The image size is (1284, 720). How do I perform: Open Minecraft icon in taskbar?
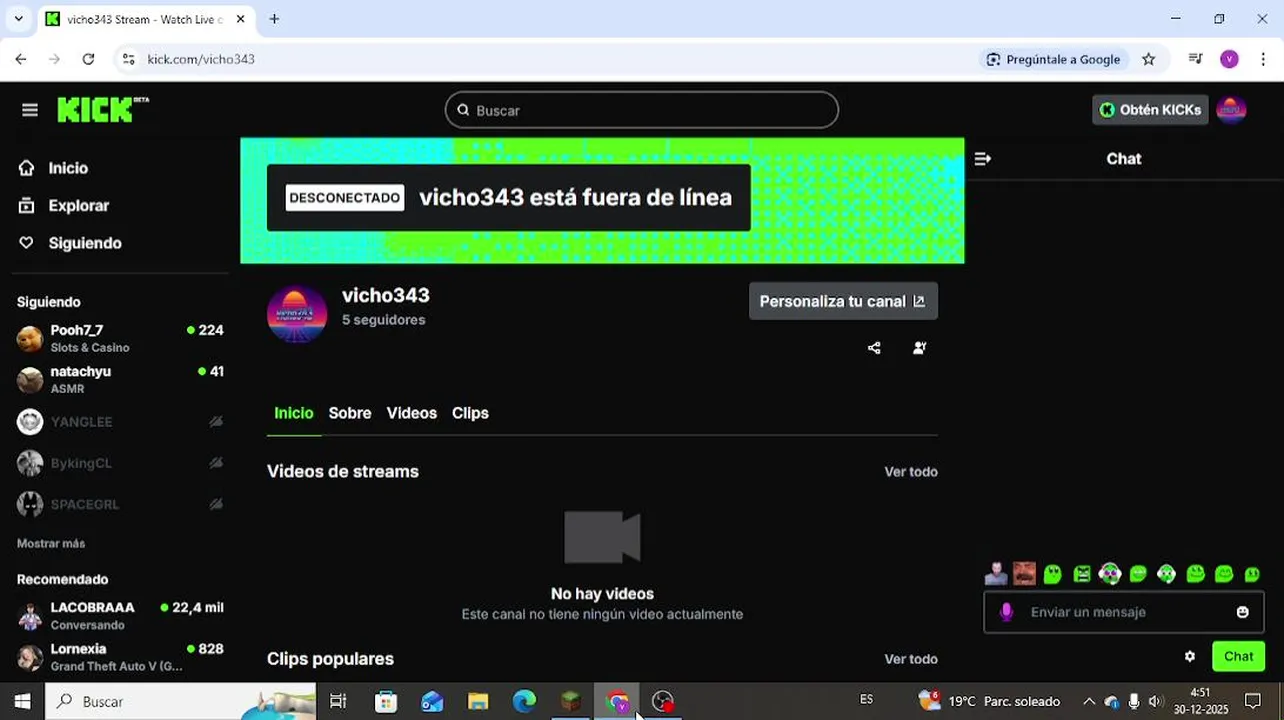coord(571,701)
